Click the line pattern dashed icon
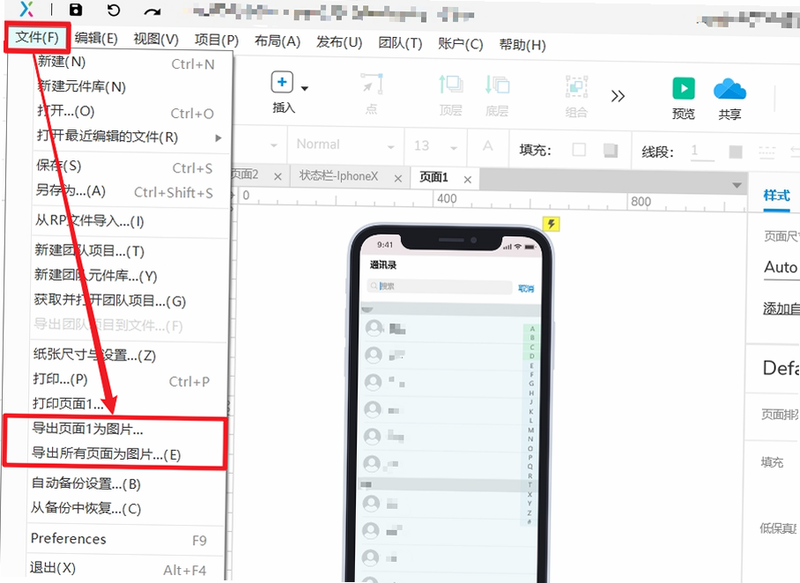The width and height of the screenshot is (800, 583). pos(767,152)
